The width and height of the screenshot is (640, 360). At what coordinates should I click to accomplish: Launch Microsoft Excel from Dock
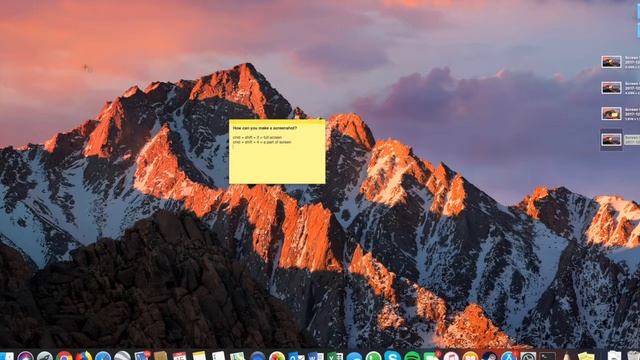tap(335, 356)
